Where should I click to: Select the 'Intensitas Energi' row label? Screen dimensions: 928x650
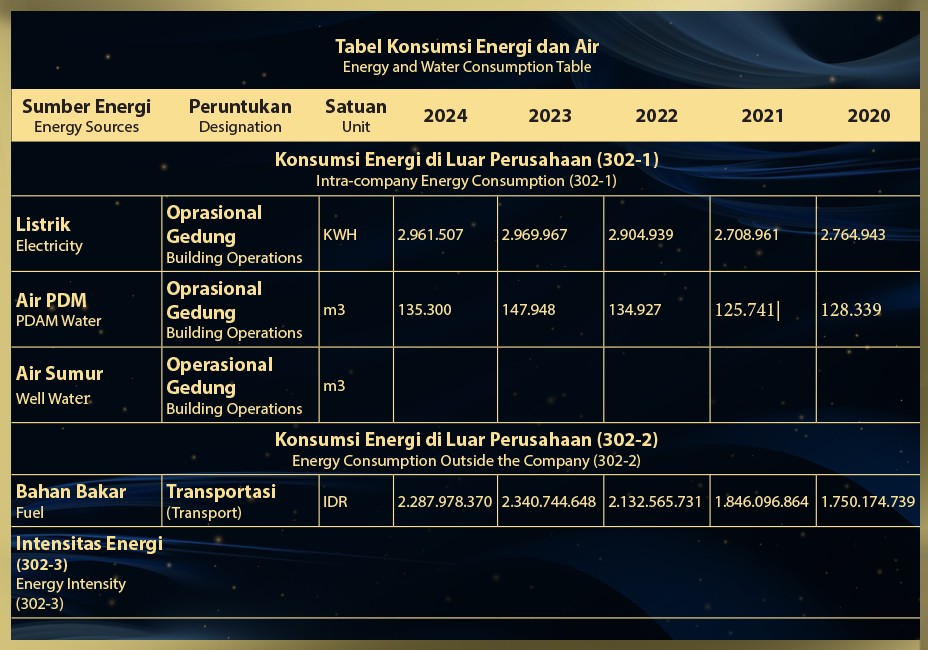pyautogui.click(x=89, y=544)
